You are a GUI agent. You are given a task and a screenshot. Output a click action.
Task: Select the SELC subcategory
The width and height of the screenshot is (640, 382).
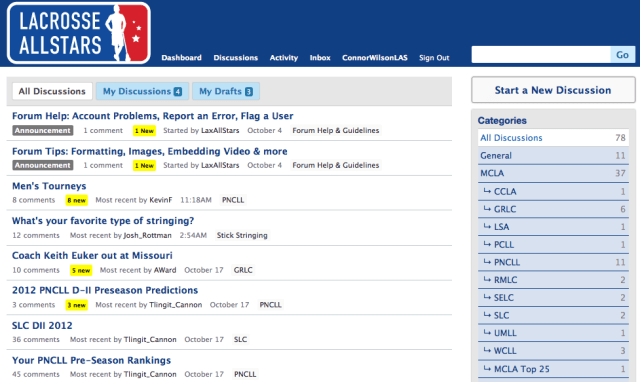[553, 298]
